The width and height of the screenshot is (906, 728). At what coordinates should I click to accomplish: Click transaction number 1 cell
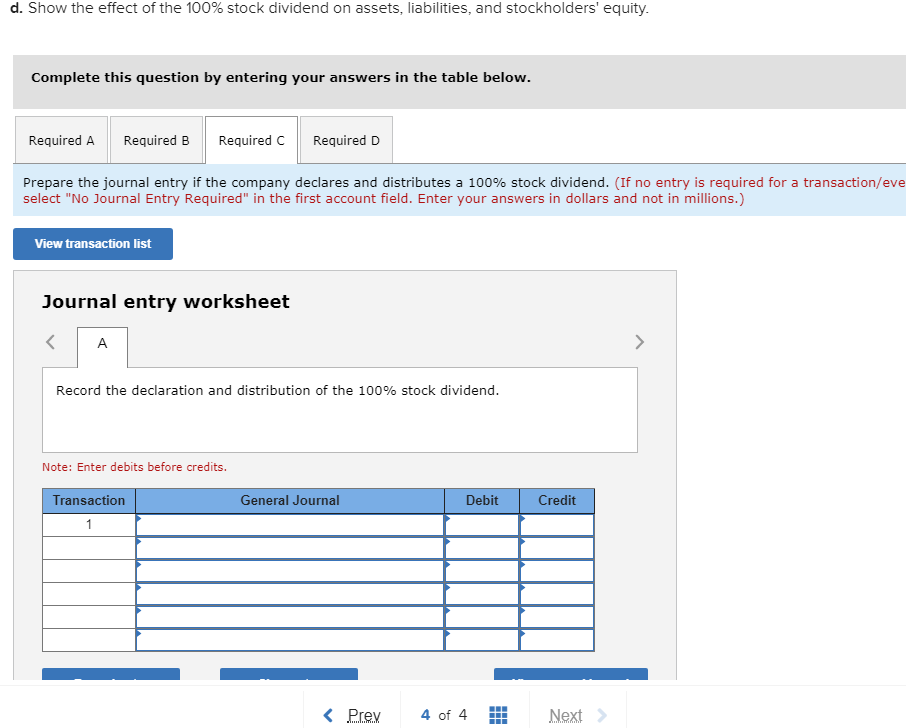[89, 525]
